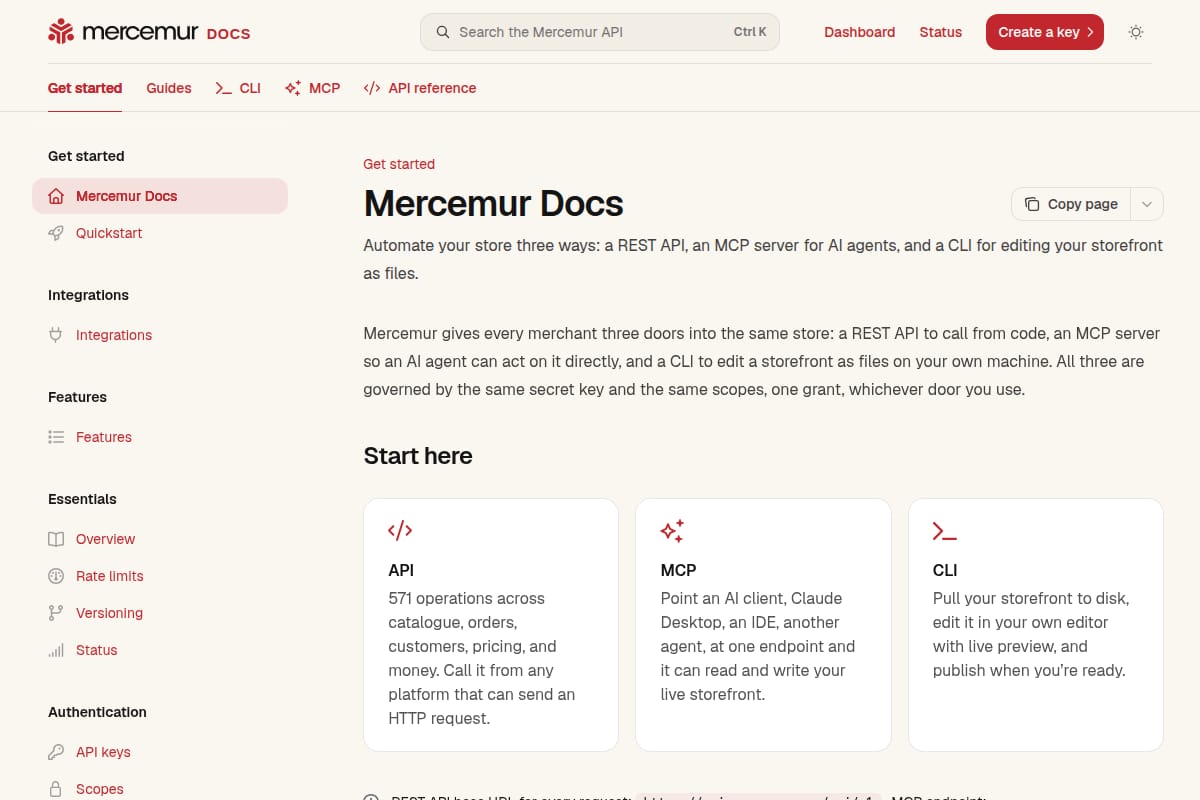
Task: Open the Status link in header
Action: 941,32
